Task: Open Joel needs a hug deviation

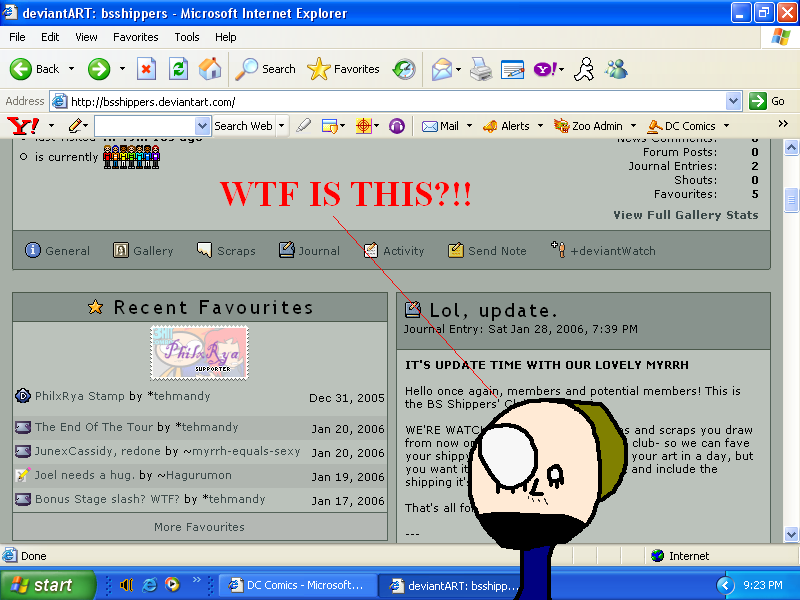Action: click(x=85, y=475)
